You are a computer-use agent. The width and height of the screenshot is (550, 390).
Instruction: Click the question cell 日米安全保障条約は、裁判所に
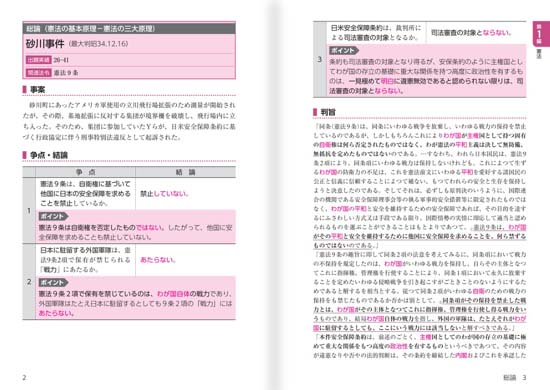pyautogui.click(x=376, y=33)
